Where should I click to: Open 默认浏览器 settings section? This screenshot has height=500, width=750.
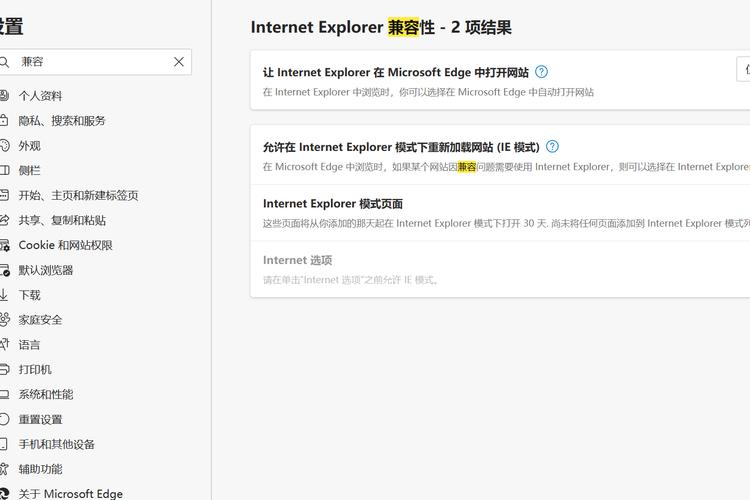coord(46,270)
